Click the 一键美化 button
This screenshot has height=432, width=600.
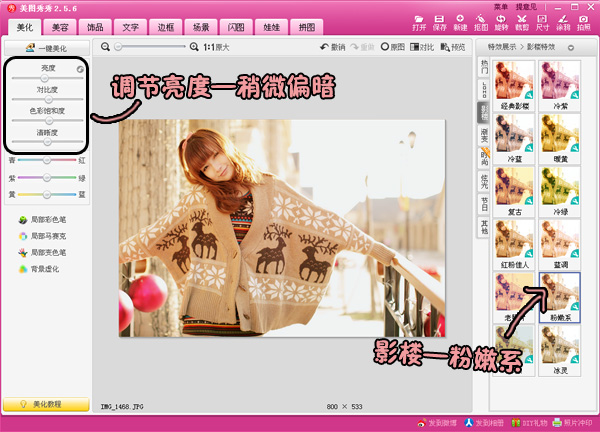pyautogui.click(x=45, y=47)
